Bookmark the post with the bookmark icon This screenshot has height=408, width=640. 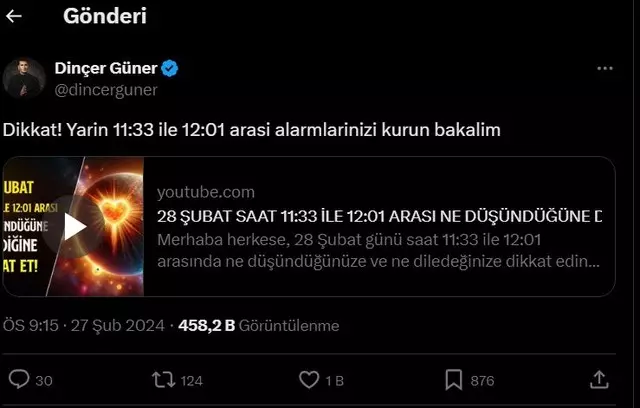[x=453, y=380]
